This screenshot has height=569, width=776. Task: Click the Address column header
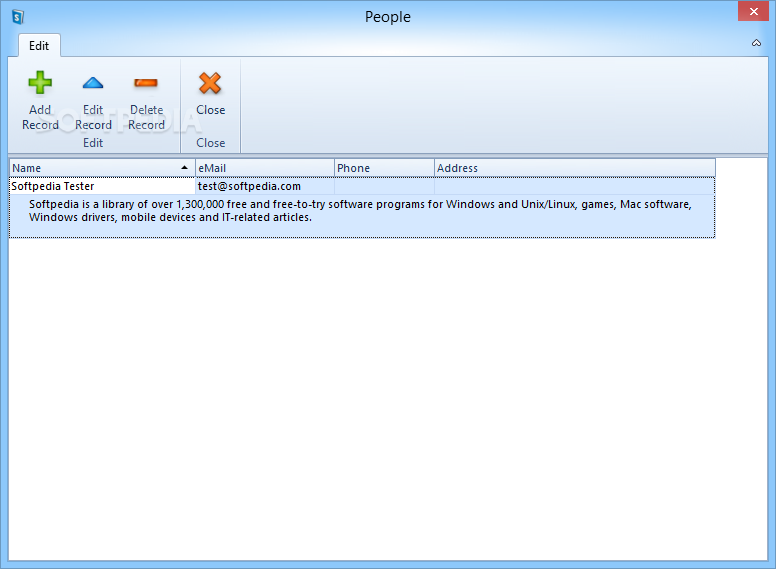pos(575,168)
